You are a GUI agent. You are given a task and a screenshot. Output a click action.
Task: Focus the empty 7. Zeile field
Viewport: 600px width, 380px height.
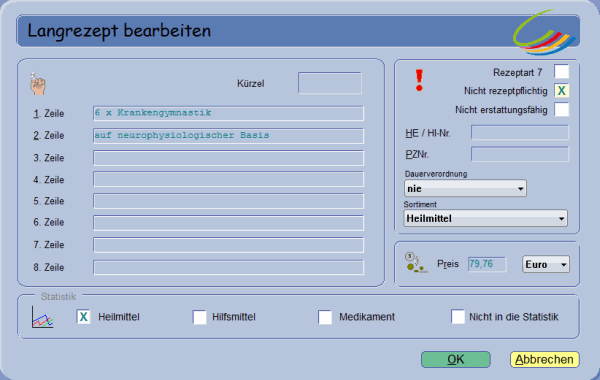[x=228, y=245]
